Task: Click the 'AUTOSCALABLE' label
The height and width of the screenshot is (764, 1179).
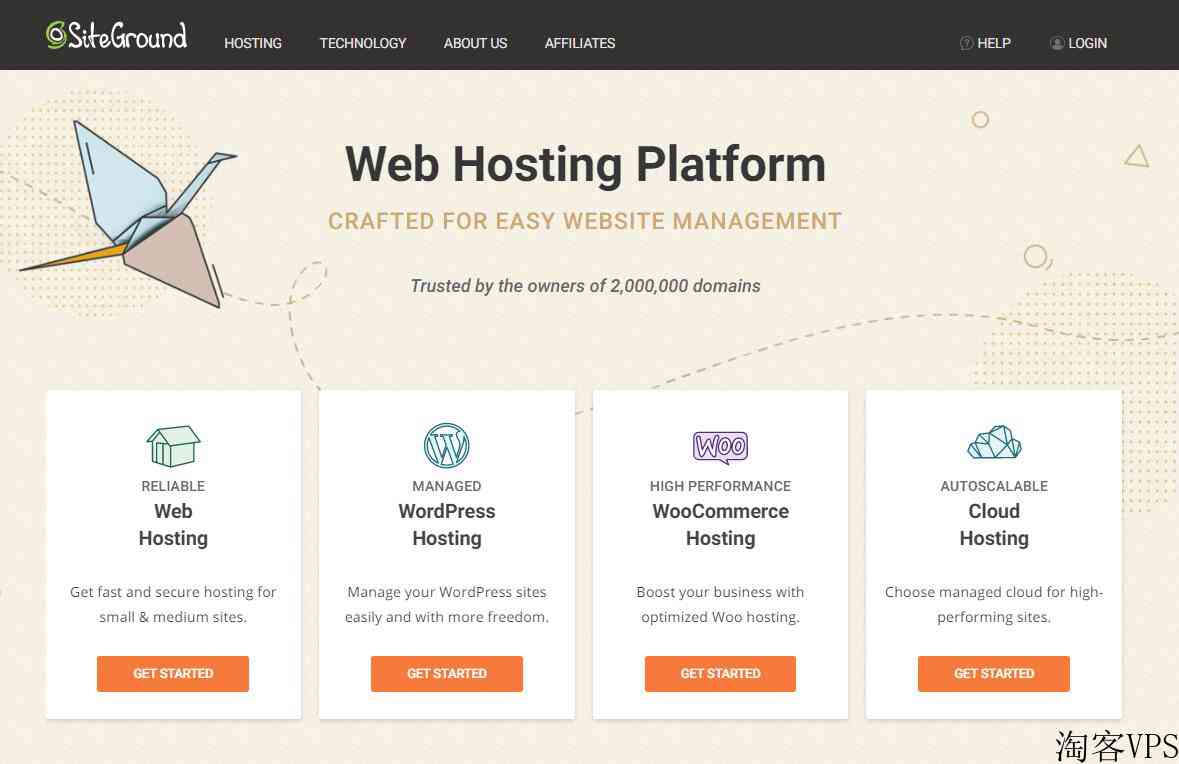Action: (x=994, y=487)
